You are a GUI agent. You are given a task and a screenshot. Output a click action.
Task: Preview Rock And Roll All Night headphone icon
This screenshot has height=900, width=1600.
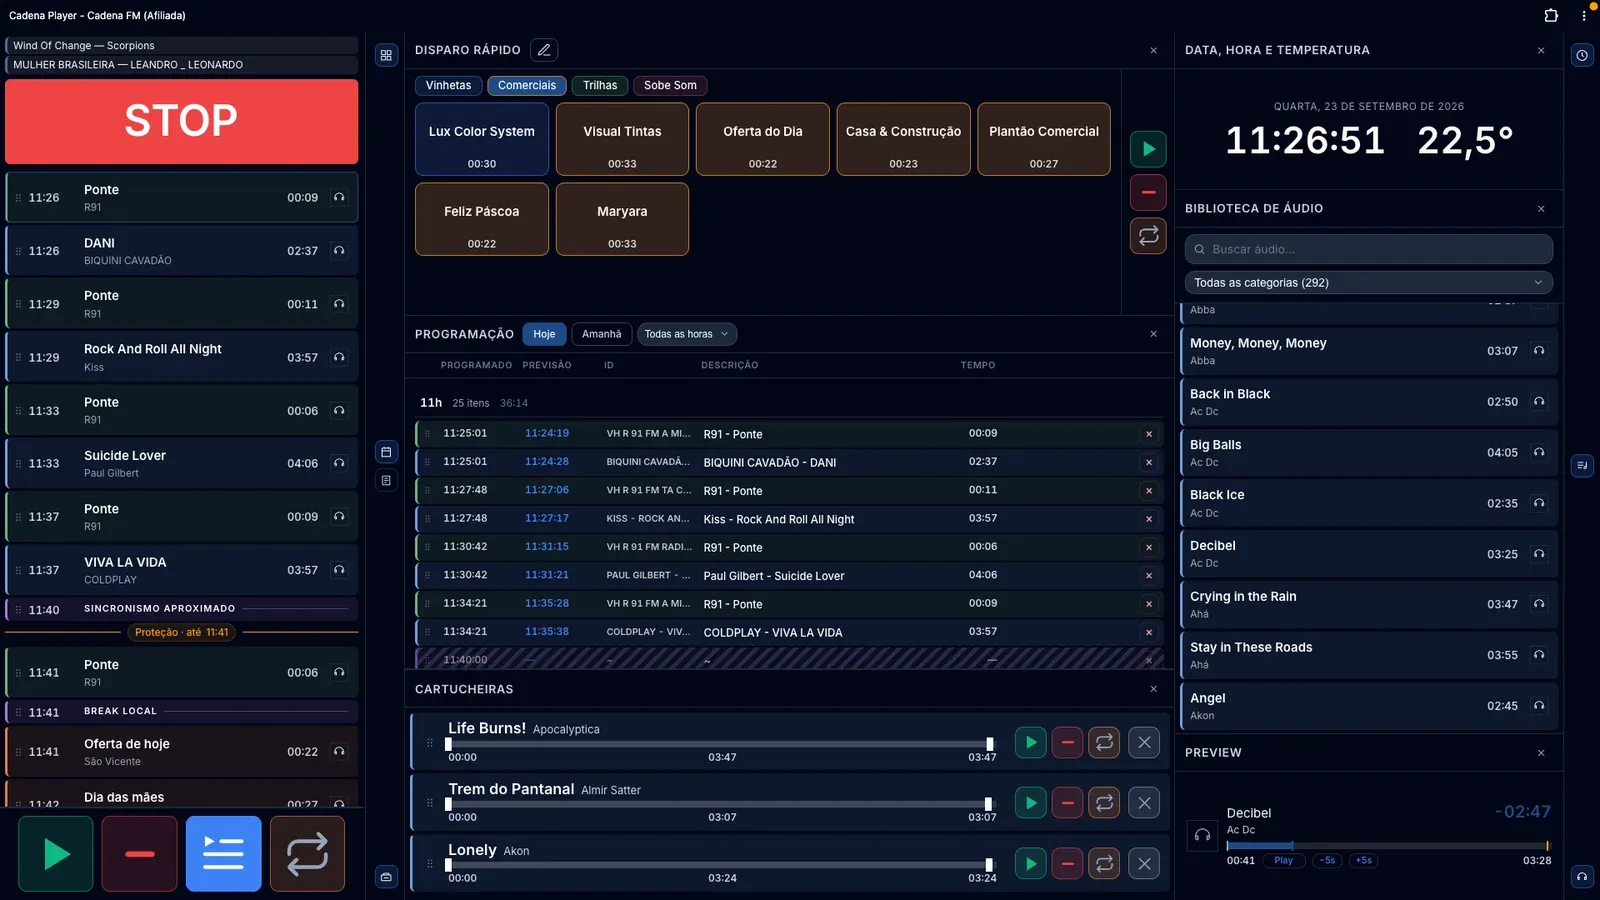(339, 357)
